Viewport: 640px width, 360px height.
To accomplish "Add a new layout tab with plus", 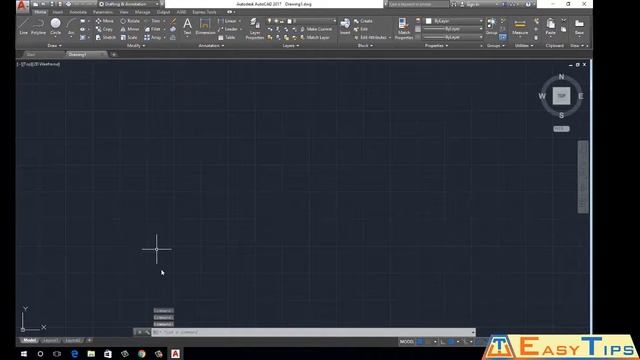I will 89,340.
